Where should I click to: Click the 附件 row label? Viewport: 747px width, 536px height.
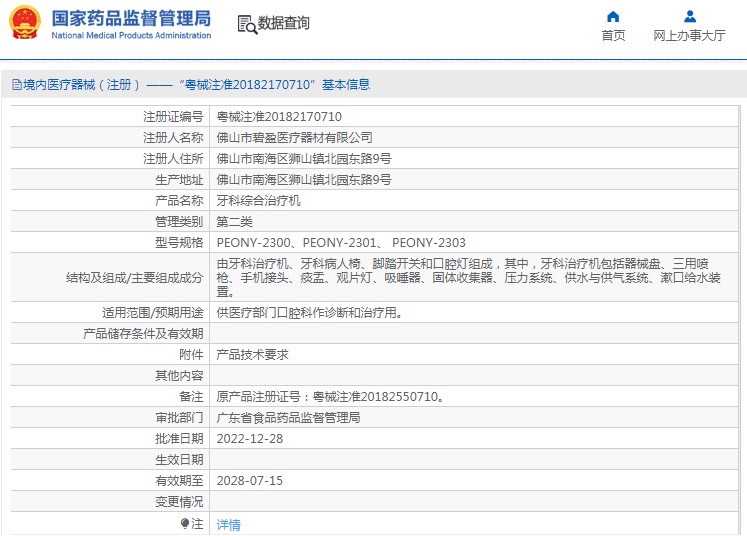coord(192,354)
